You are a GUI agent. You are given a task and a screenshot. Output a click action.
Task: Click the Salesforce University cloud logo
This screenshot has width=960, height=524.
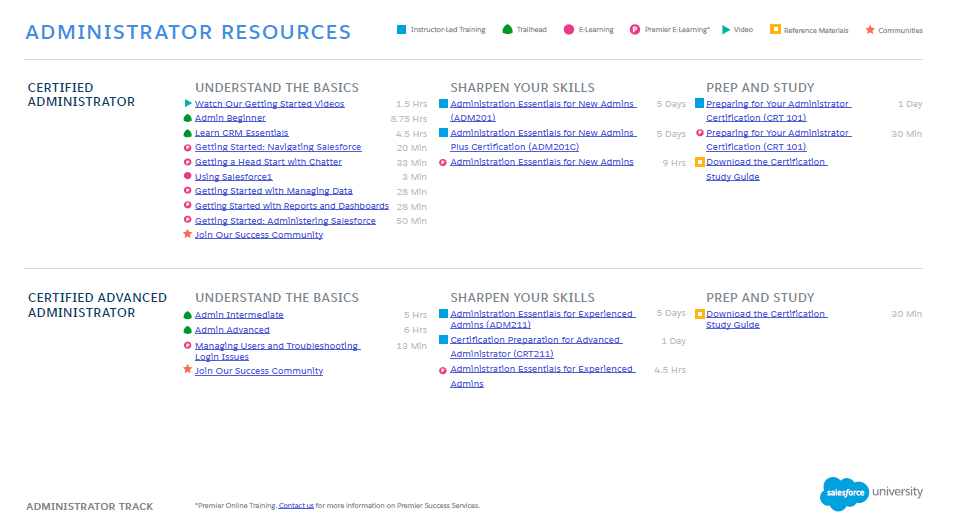click(844, 493)
